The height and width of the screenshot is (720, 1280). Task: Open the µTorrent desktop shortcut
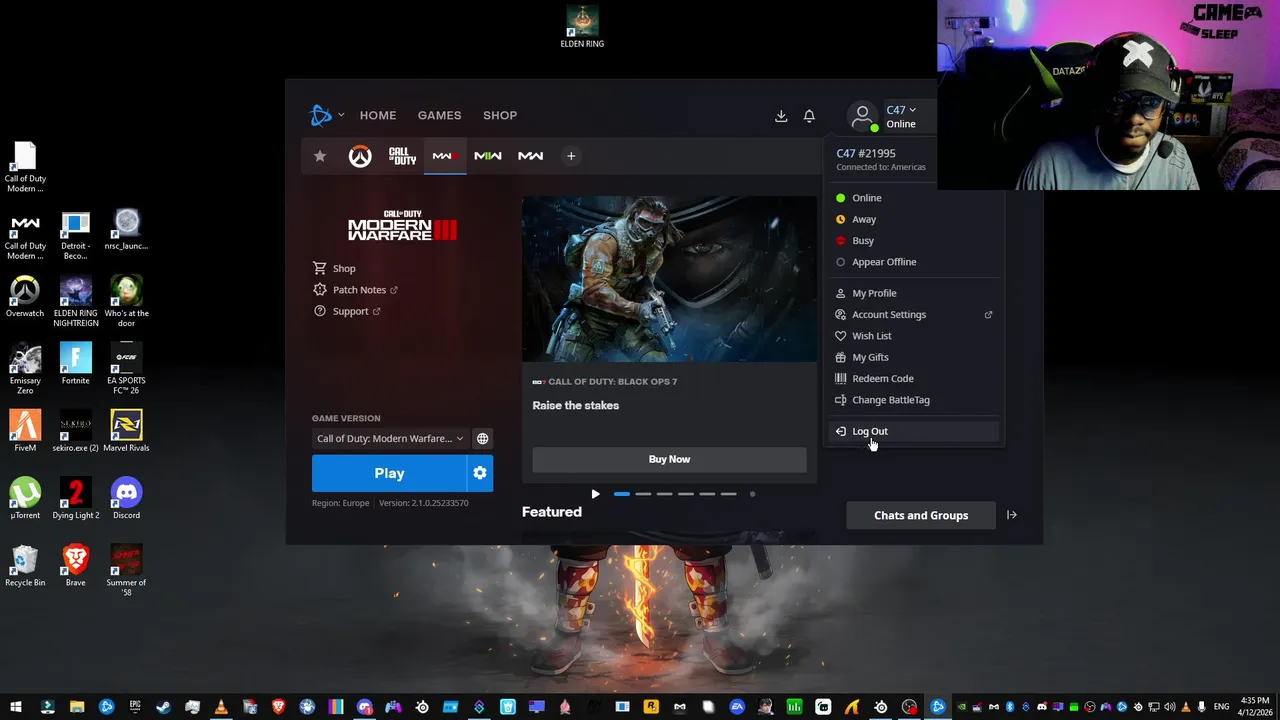click(x=25, y=498)
